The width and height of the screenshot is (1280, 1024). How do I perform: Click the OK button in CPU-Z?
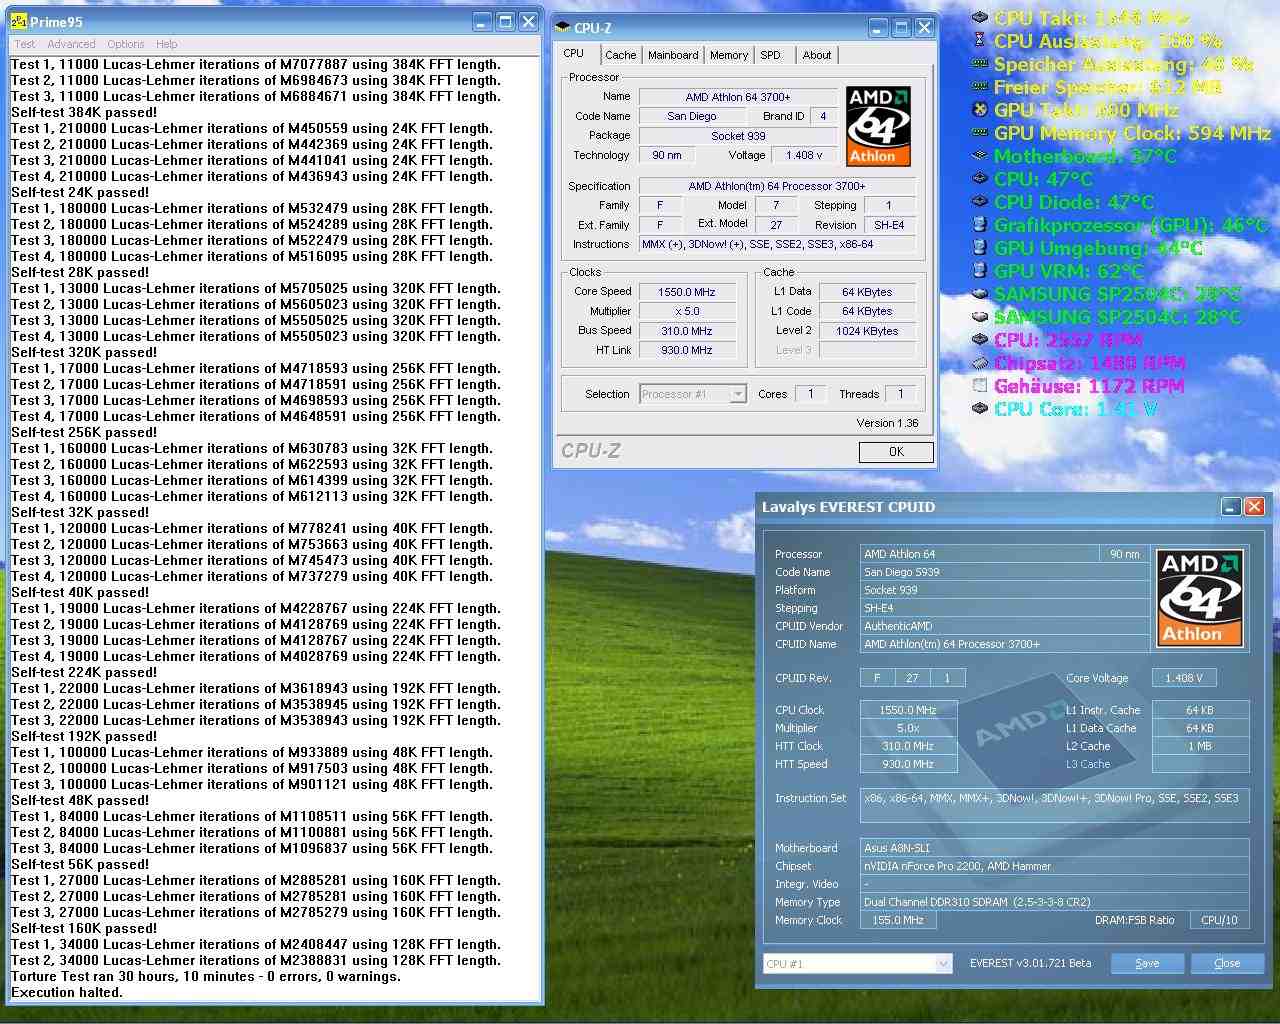tap(896, 452)
